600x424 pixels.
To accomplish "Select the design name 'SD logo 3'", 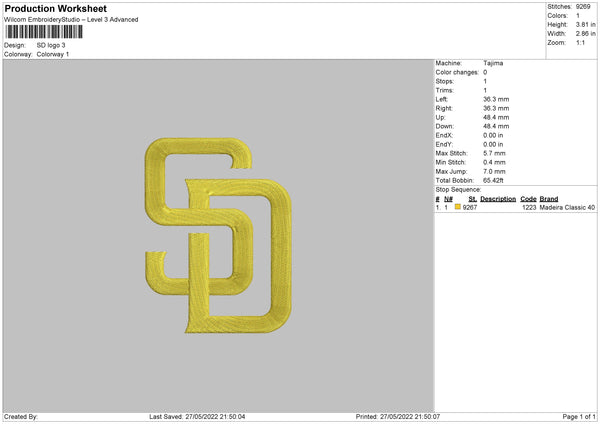I will [x=51, y=45].
